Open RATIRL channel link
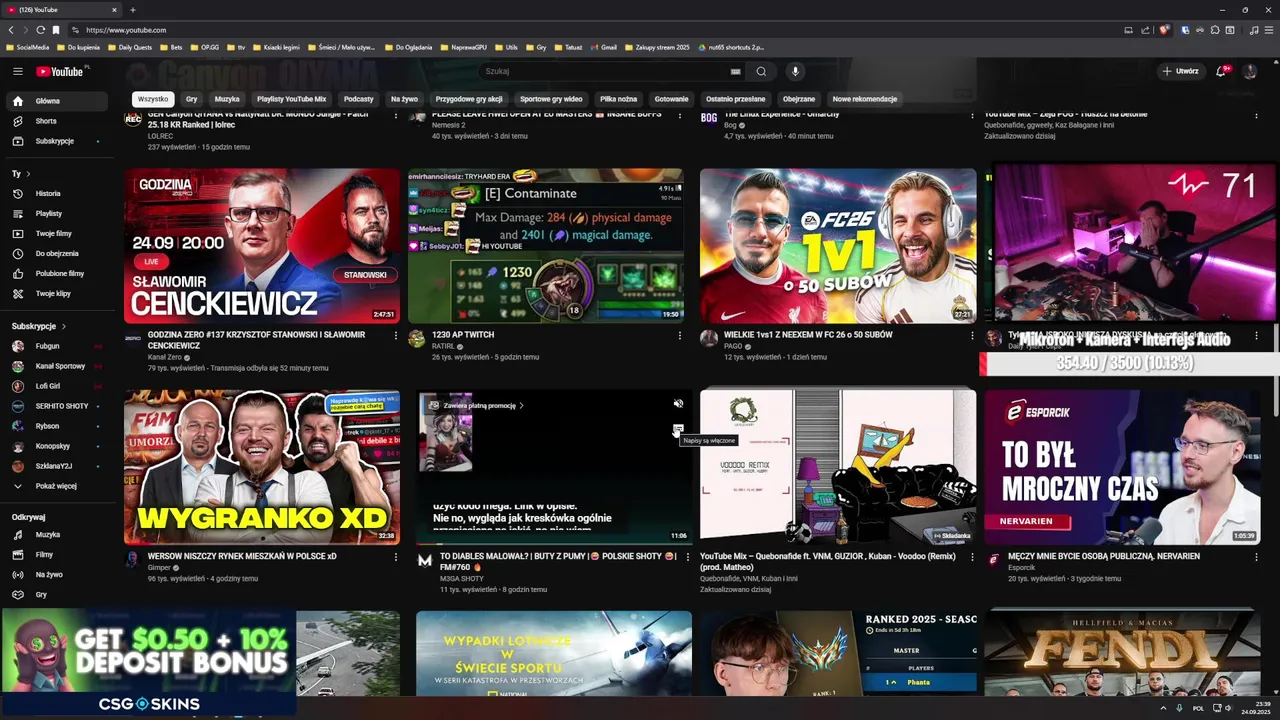 click(444, 346)
